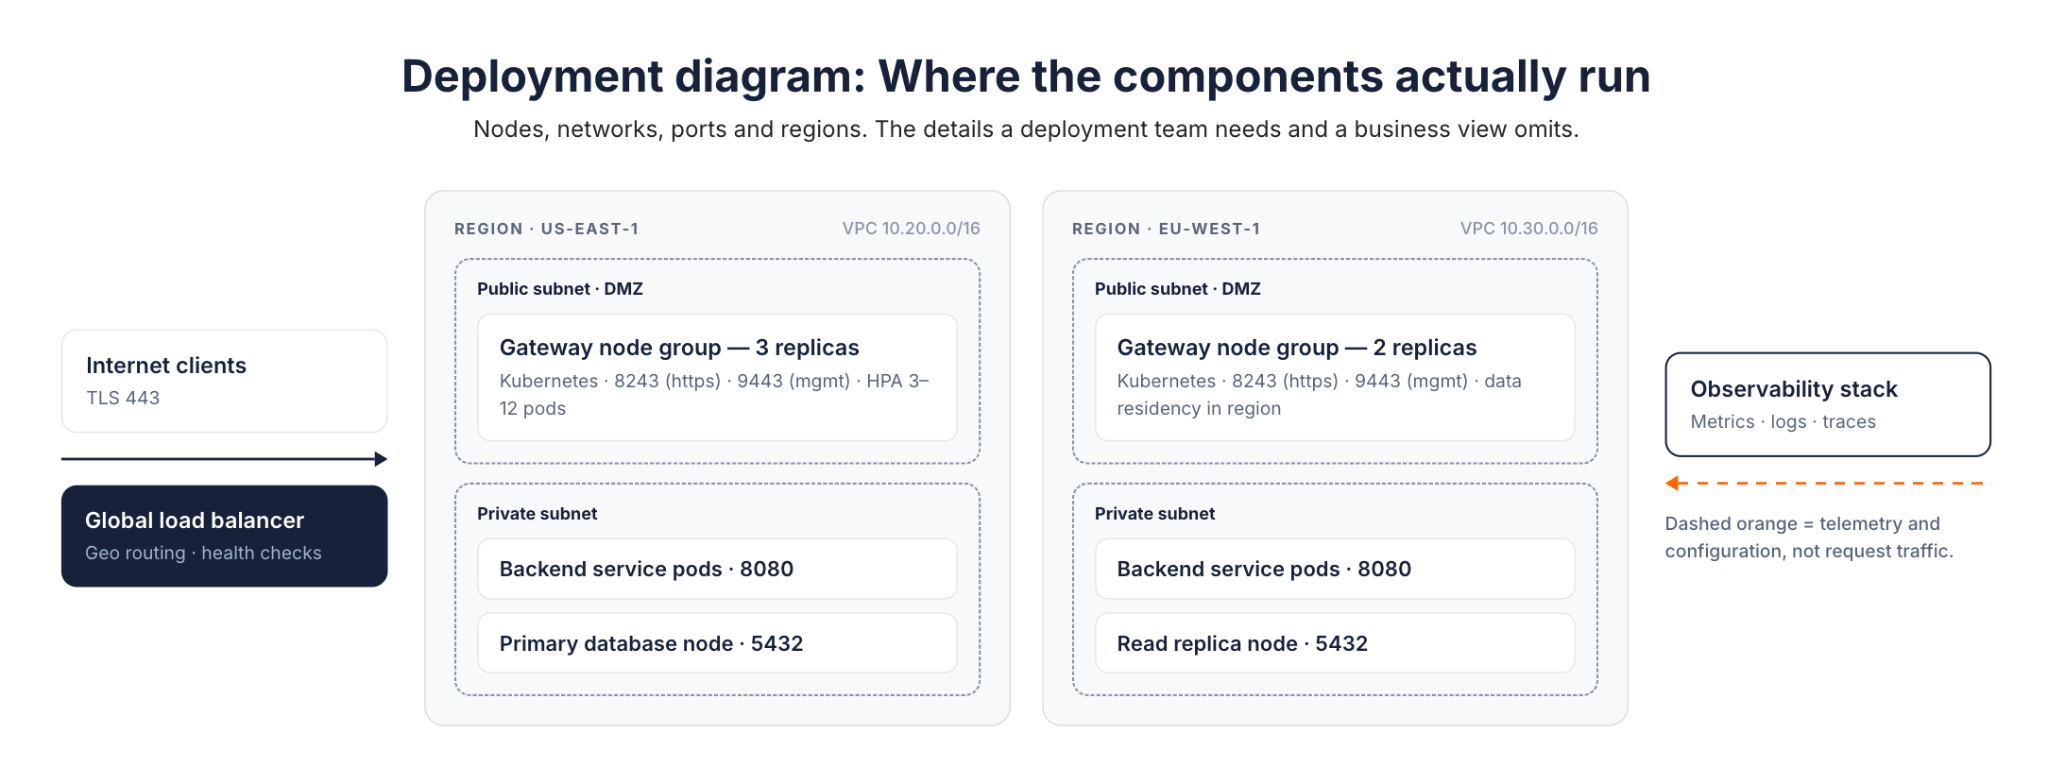The width and height of the screenshot is (2048, 769).
Task: Click the dashed orange telemetry legend text
Action: click(1809, 537)
